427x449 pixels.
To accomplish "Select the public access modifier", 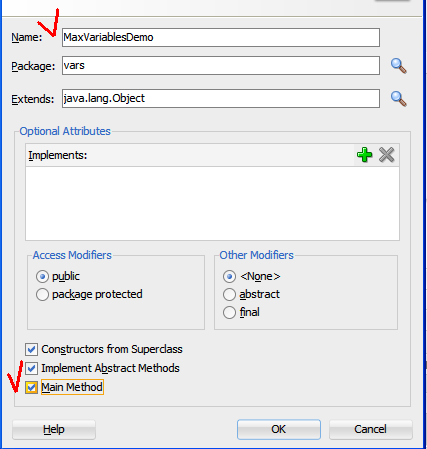I will 42,277.
